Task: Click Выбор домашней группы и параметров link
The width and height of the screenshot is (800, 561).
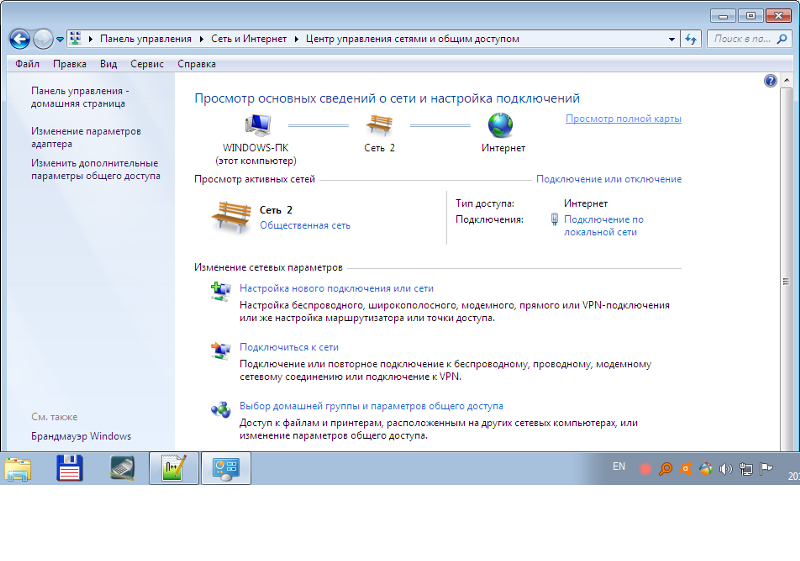Action: pos(371,406)
